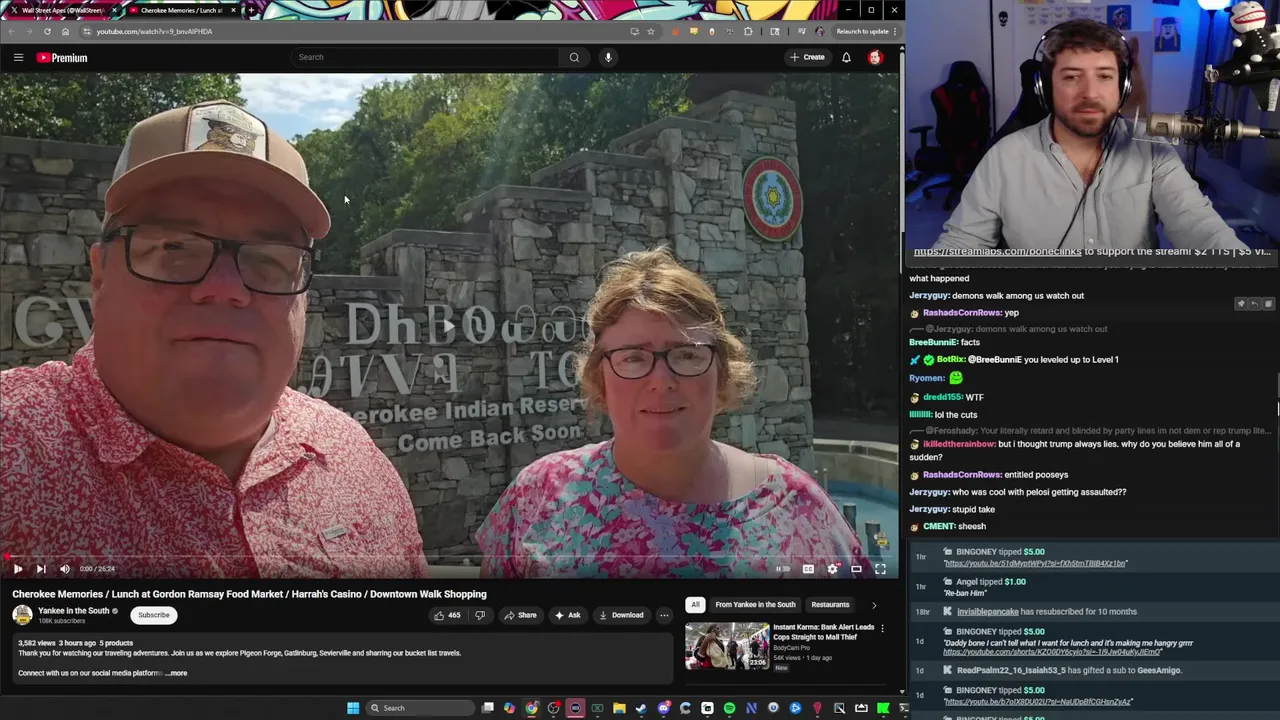Screen dimensions: 1280x720
Task: Click Create button on YouTube
Action: (808, 57)
